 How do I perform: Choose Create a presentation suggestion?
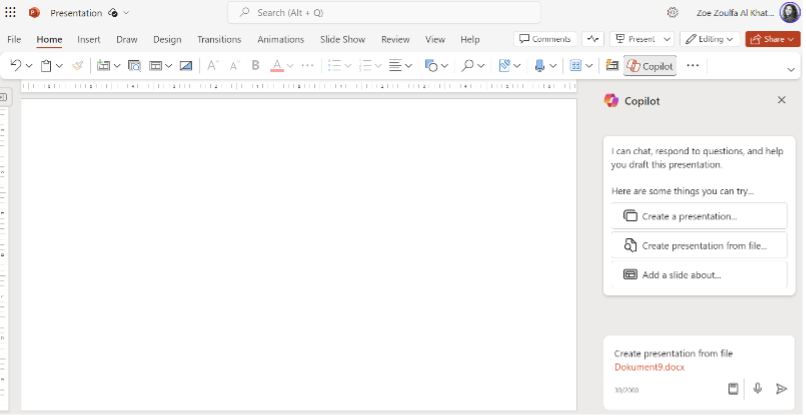(699, 216)
